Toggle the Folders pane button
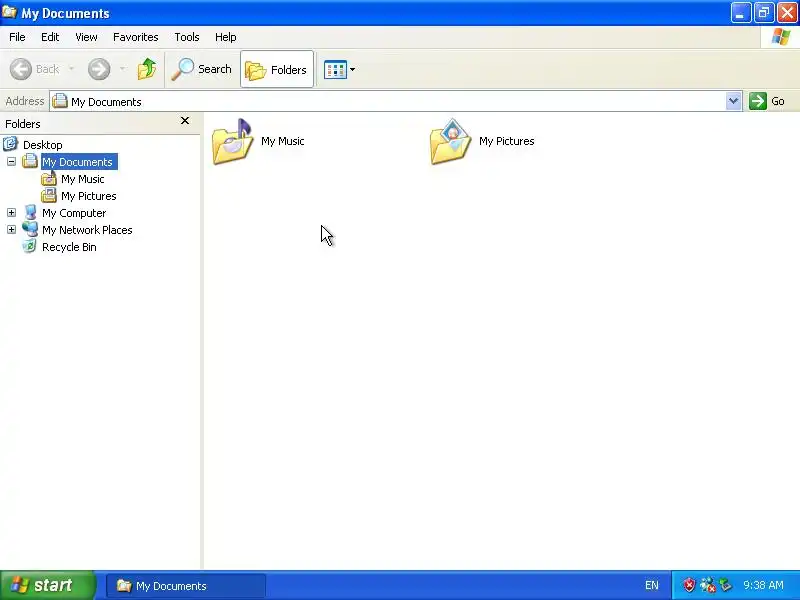Viewport: 800px width, 600px height. [277, 69]
